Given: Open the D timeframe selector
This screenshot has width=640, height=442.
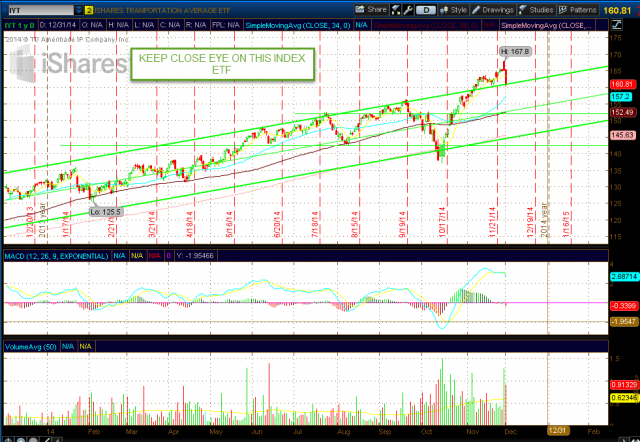Looking at the screenshot, I should (x=426, y=10).
